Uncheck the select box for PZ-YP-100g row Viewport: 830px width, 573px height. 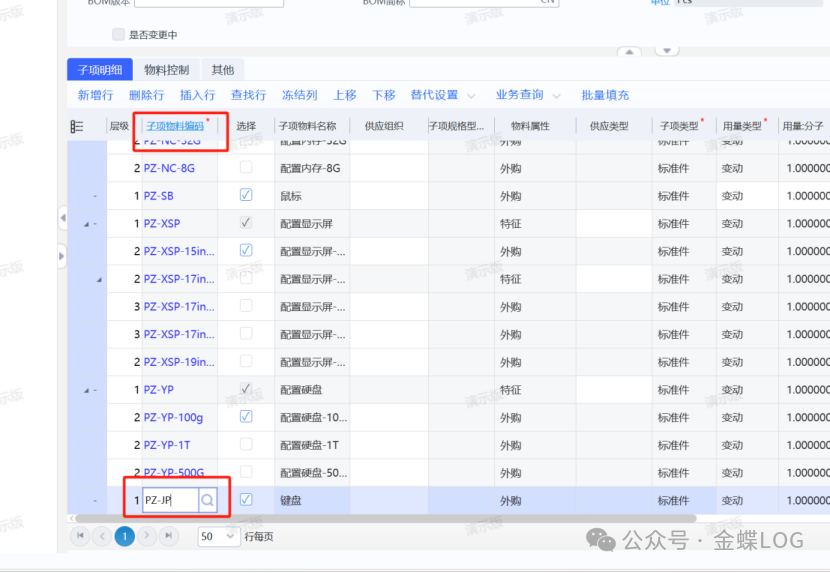click(x=246, y=416)
